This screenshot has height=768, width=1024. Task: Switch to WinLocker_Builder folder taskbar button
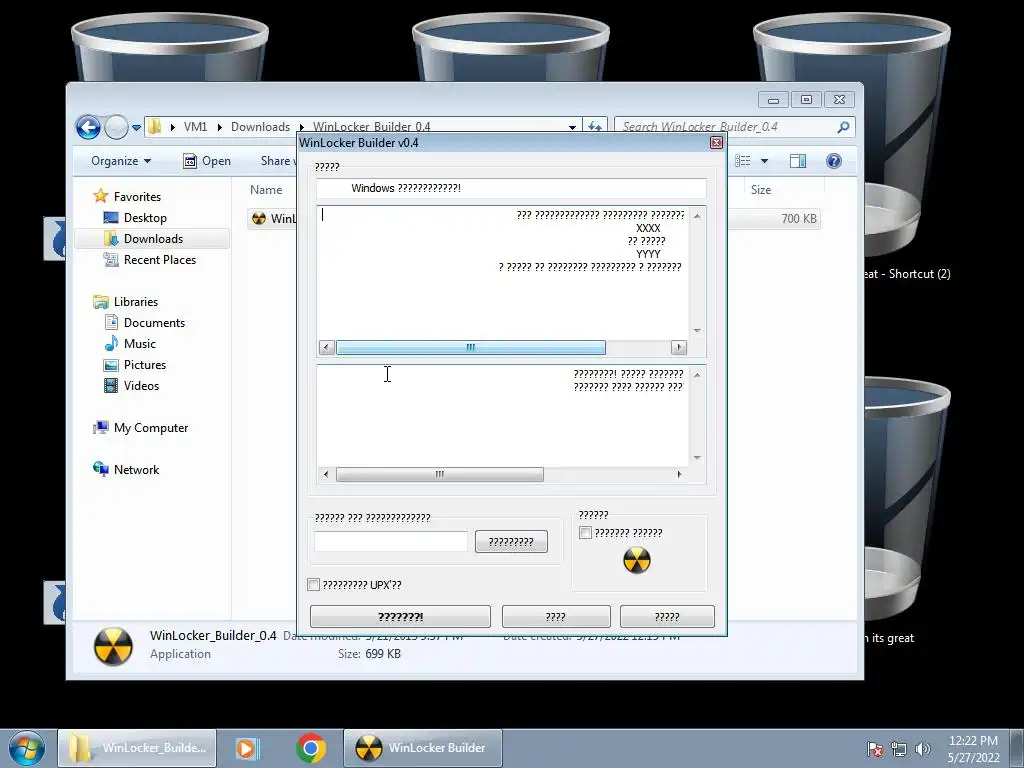click(x=136, y=748)
